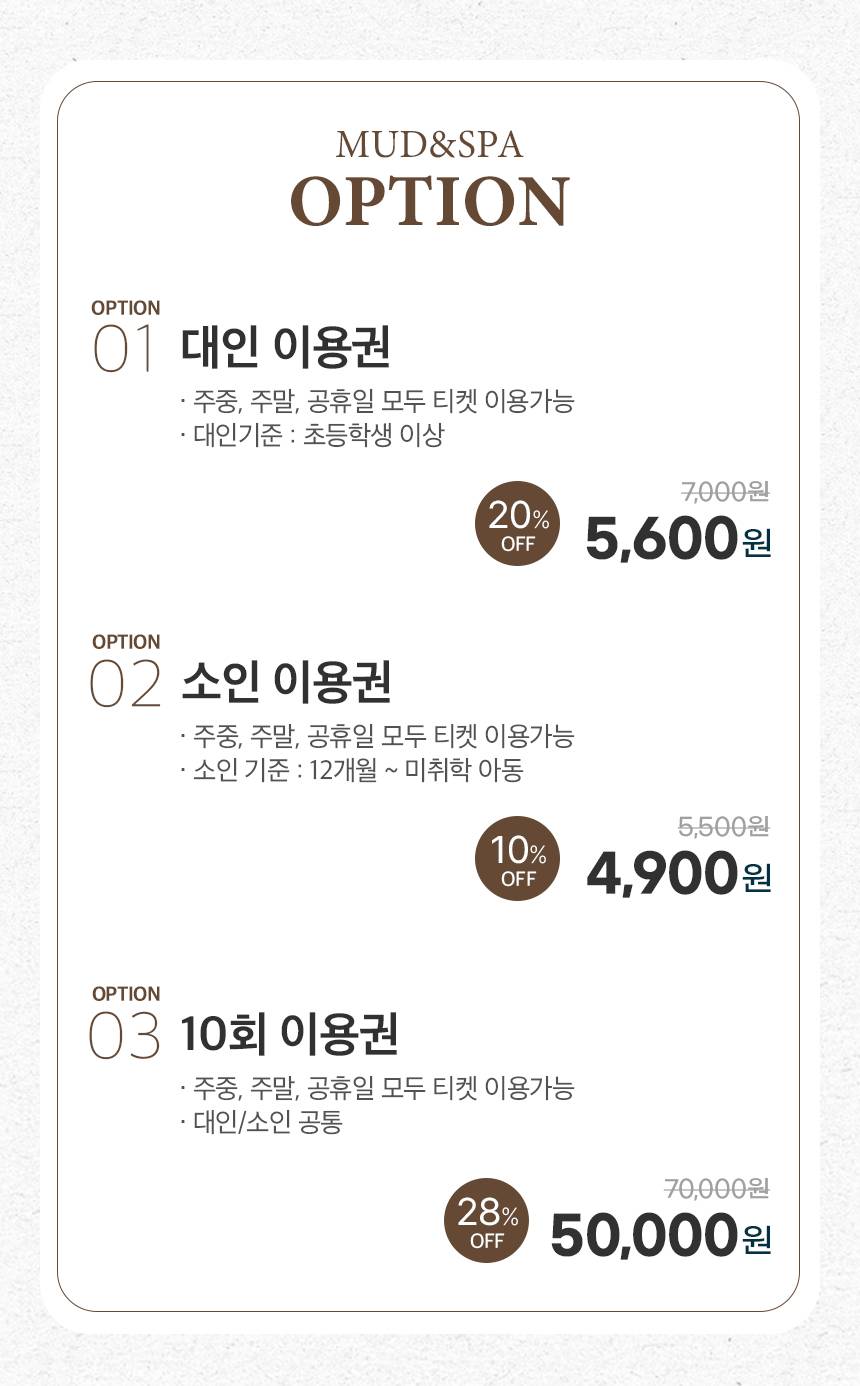Click the struck-through 5,500원 original price
This screenshot has height=1386, width=860.
tap(724, 826)
